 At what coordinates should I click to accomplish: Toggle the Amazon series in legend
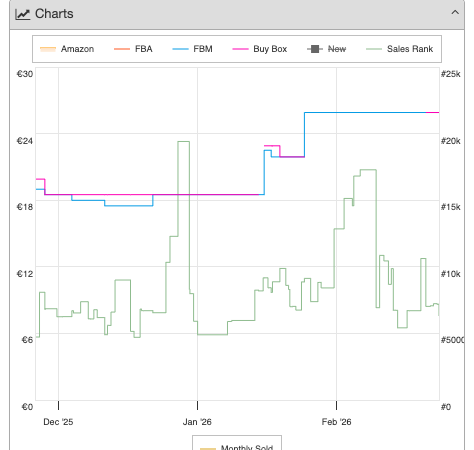coord(67,49)
